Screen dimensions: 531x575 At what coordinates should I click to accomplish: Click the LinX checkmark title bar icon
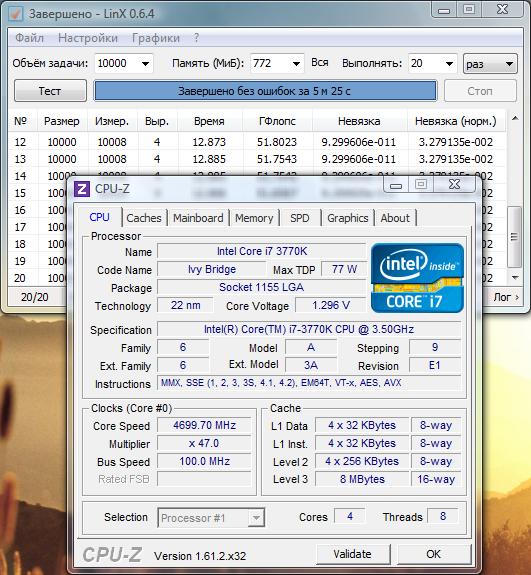click(16, 14)
